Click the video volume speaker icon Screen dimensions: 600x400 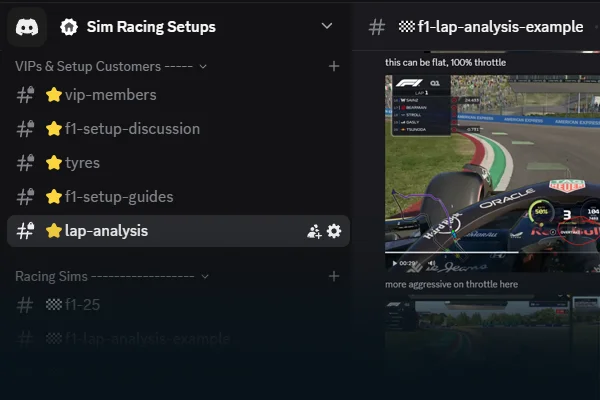click(431, 263)
